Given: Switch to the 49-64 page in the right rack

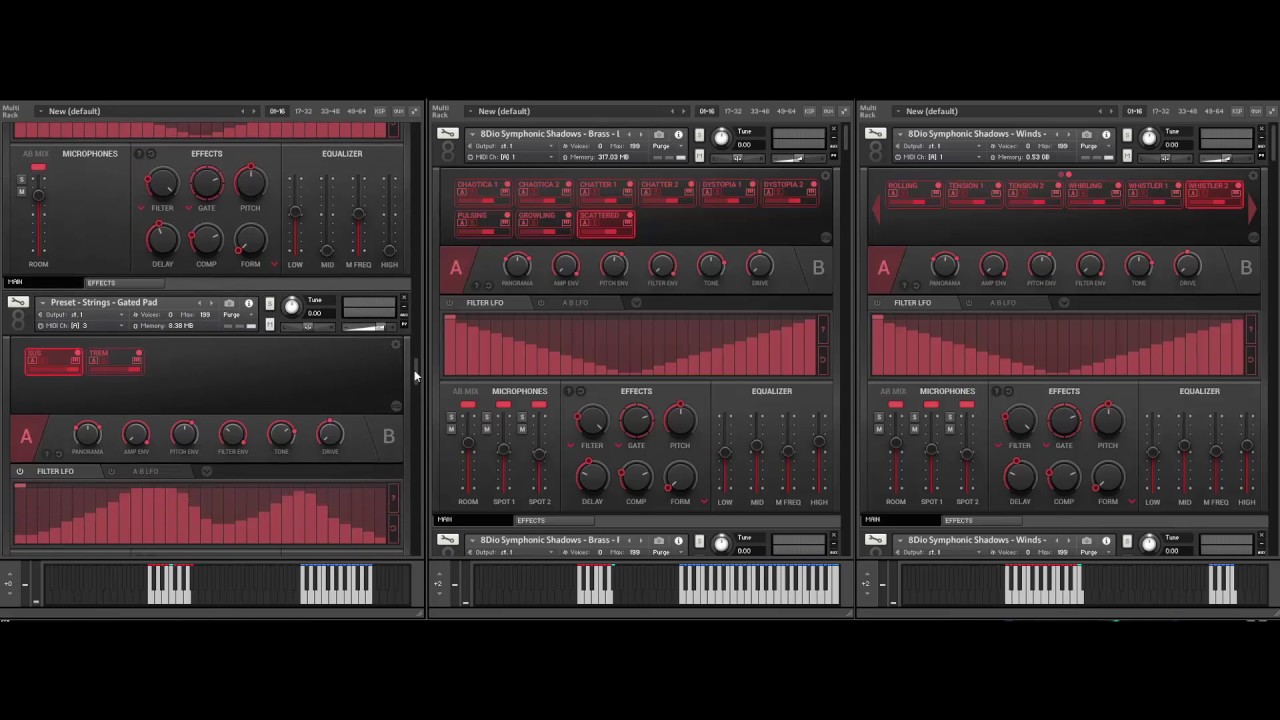Looking at the screenshot, I should [1214, 111].
